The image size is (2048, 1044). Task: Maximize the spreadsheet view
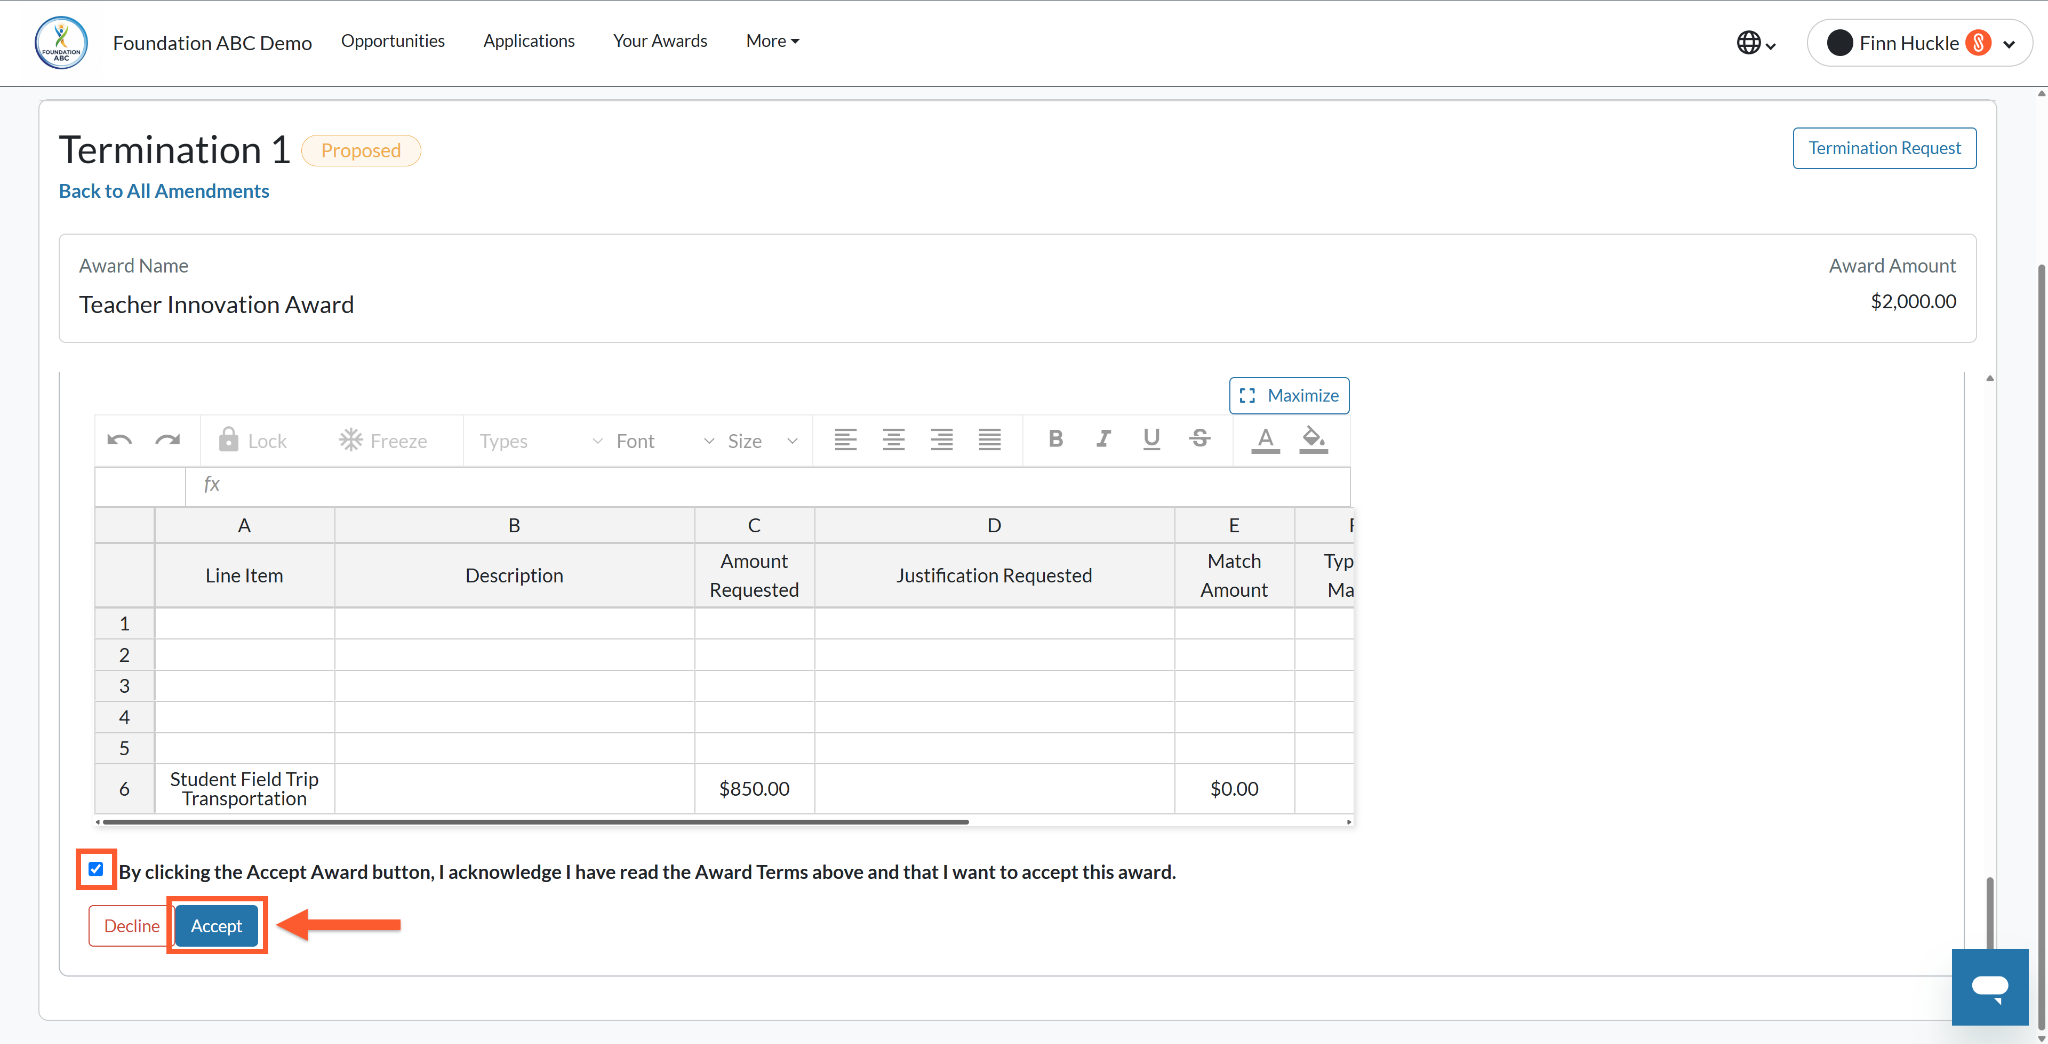(1289, 395)
